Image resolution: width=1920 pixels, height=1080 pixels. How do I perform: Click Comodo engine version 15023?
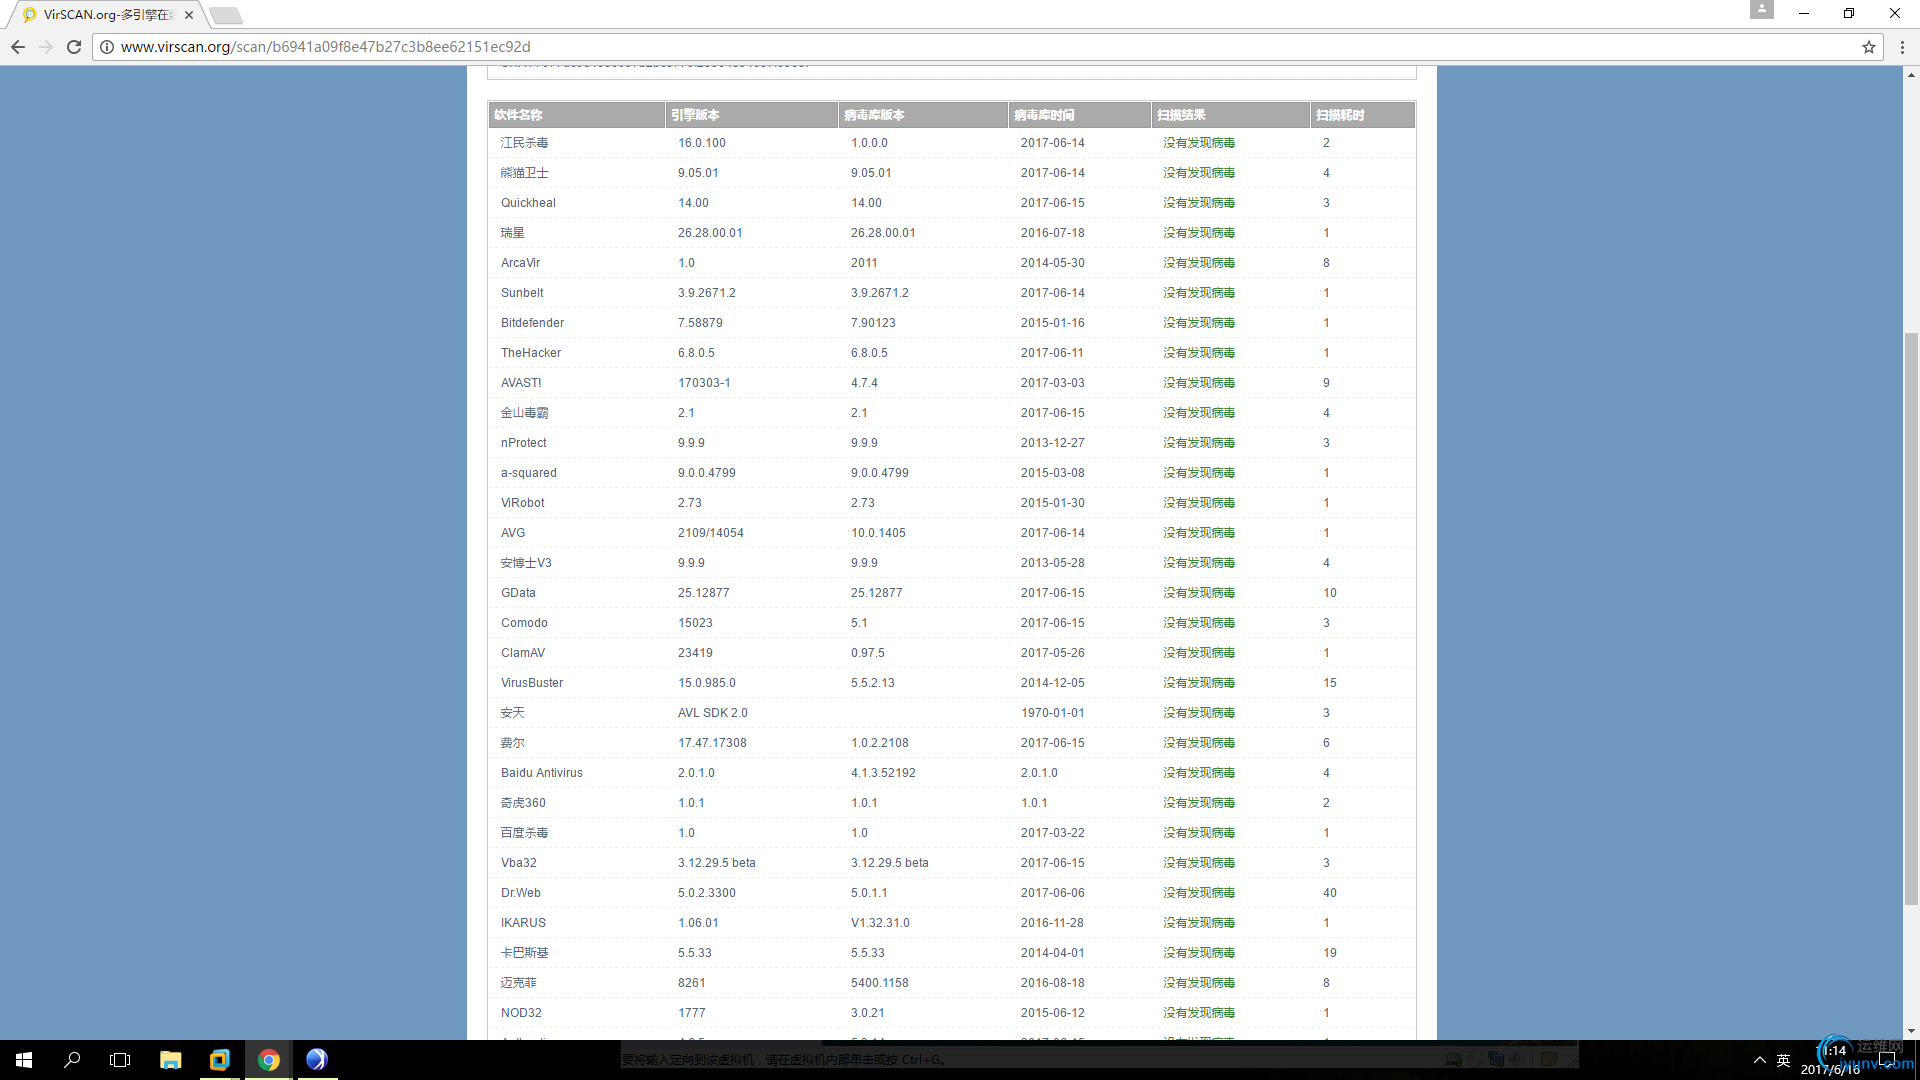click(695, 623)
